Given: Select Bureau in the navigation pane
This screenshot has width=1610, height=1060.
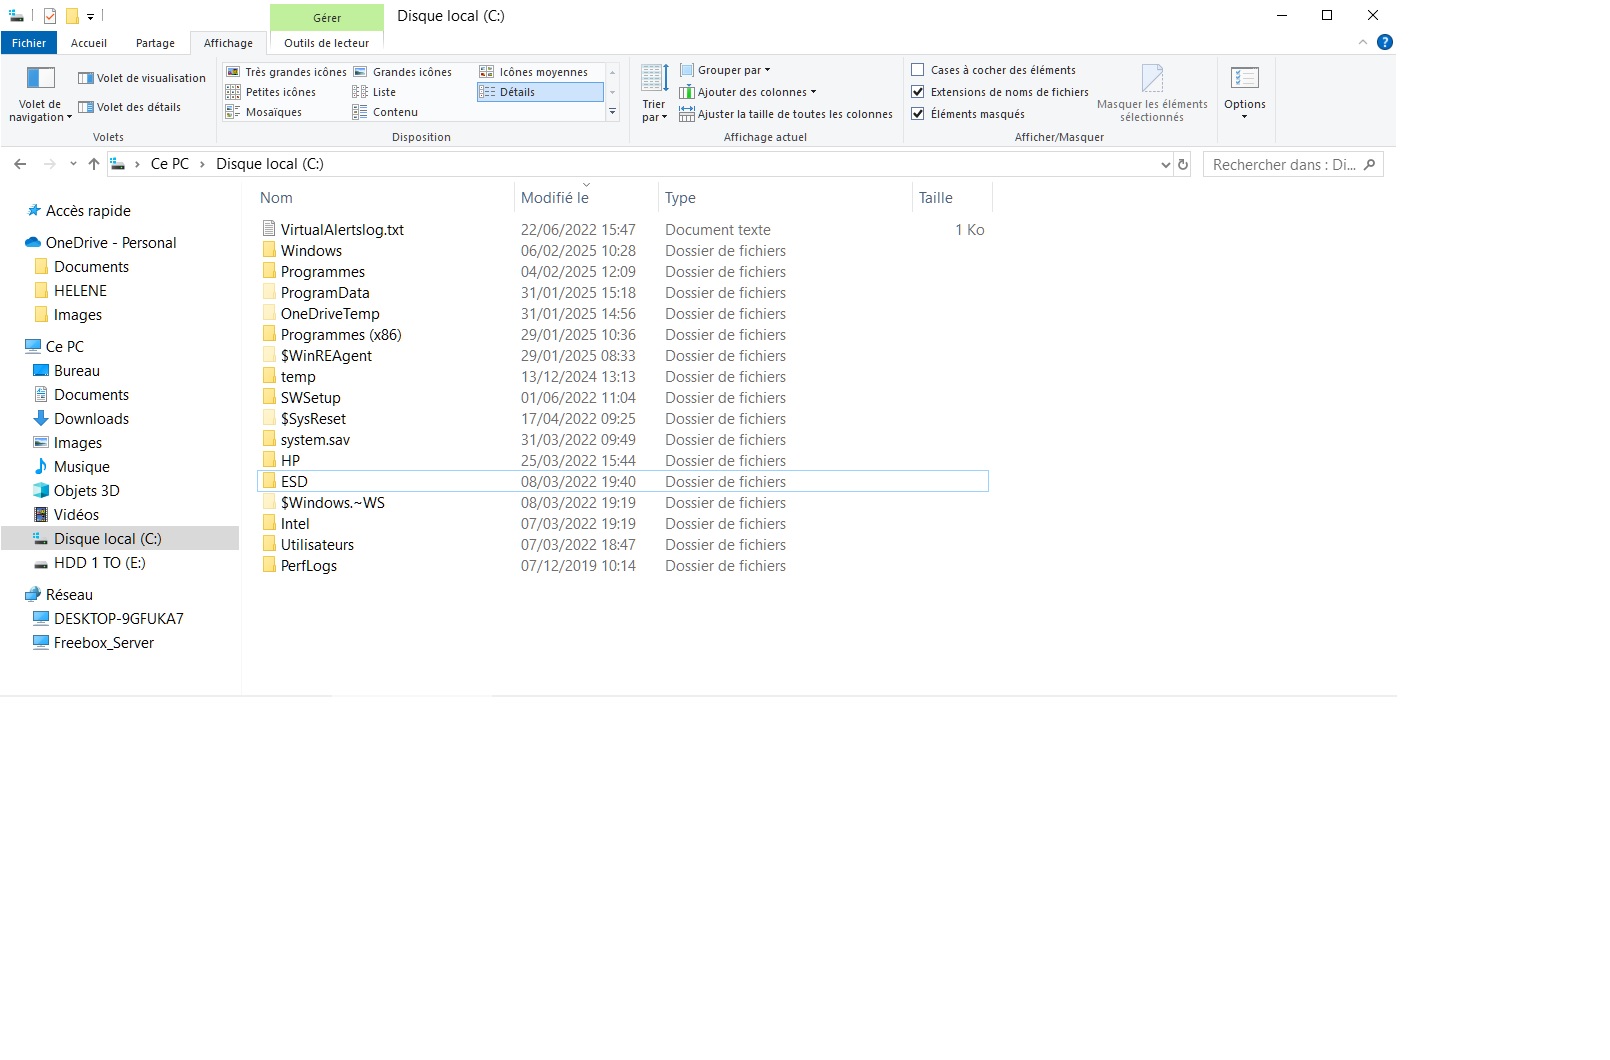Looking at the screenshot, I should pos(77,371).
